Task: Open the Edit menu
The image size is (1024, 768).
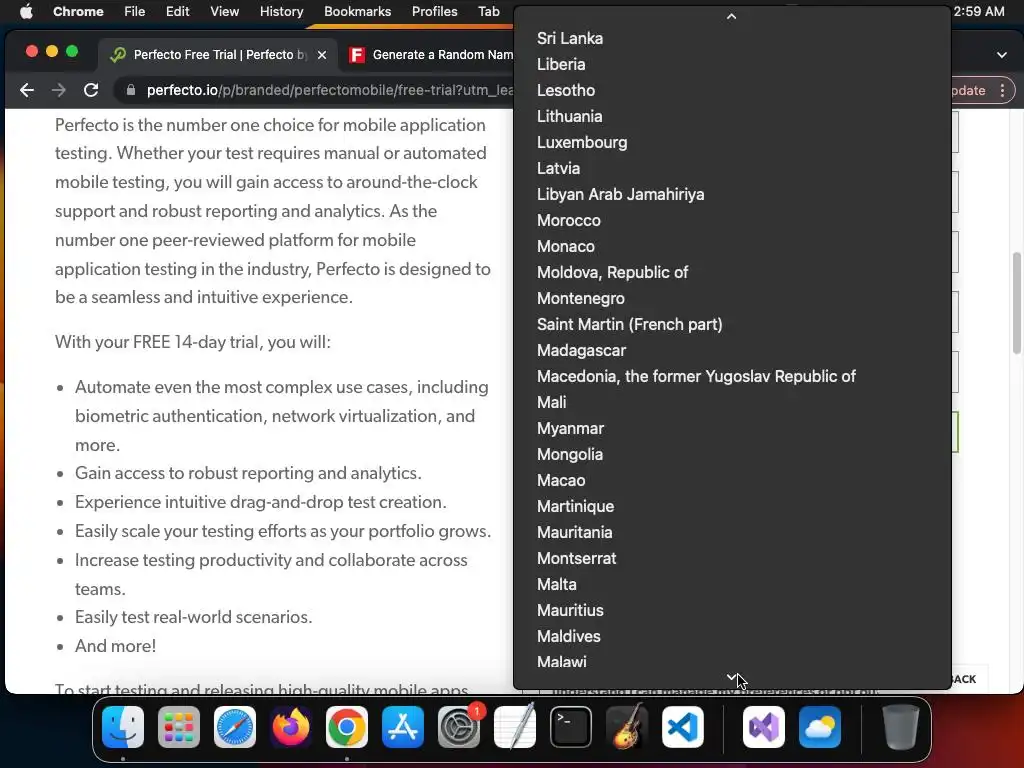Action: (x=177, y=11)
